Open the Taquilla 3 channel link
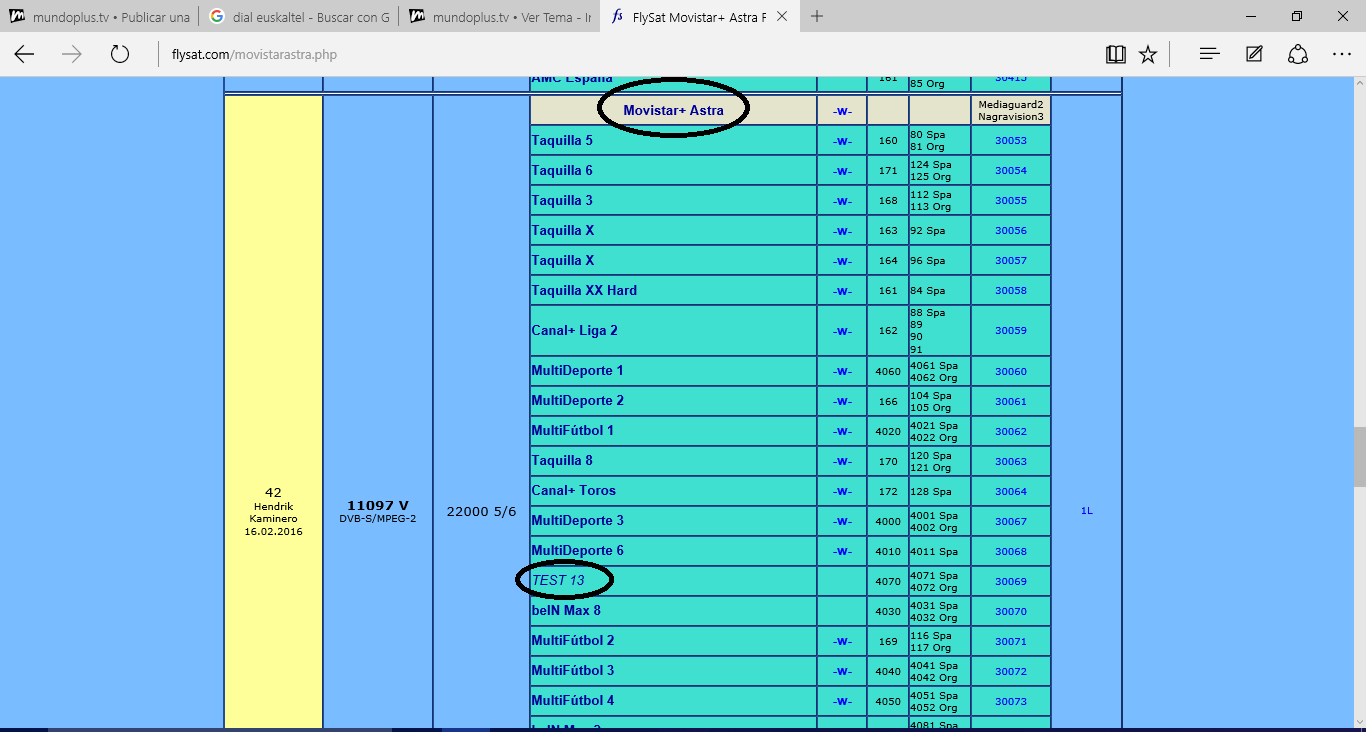The height and width of the screenshot is (732, 1366). pos(562,200)
